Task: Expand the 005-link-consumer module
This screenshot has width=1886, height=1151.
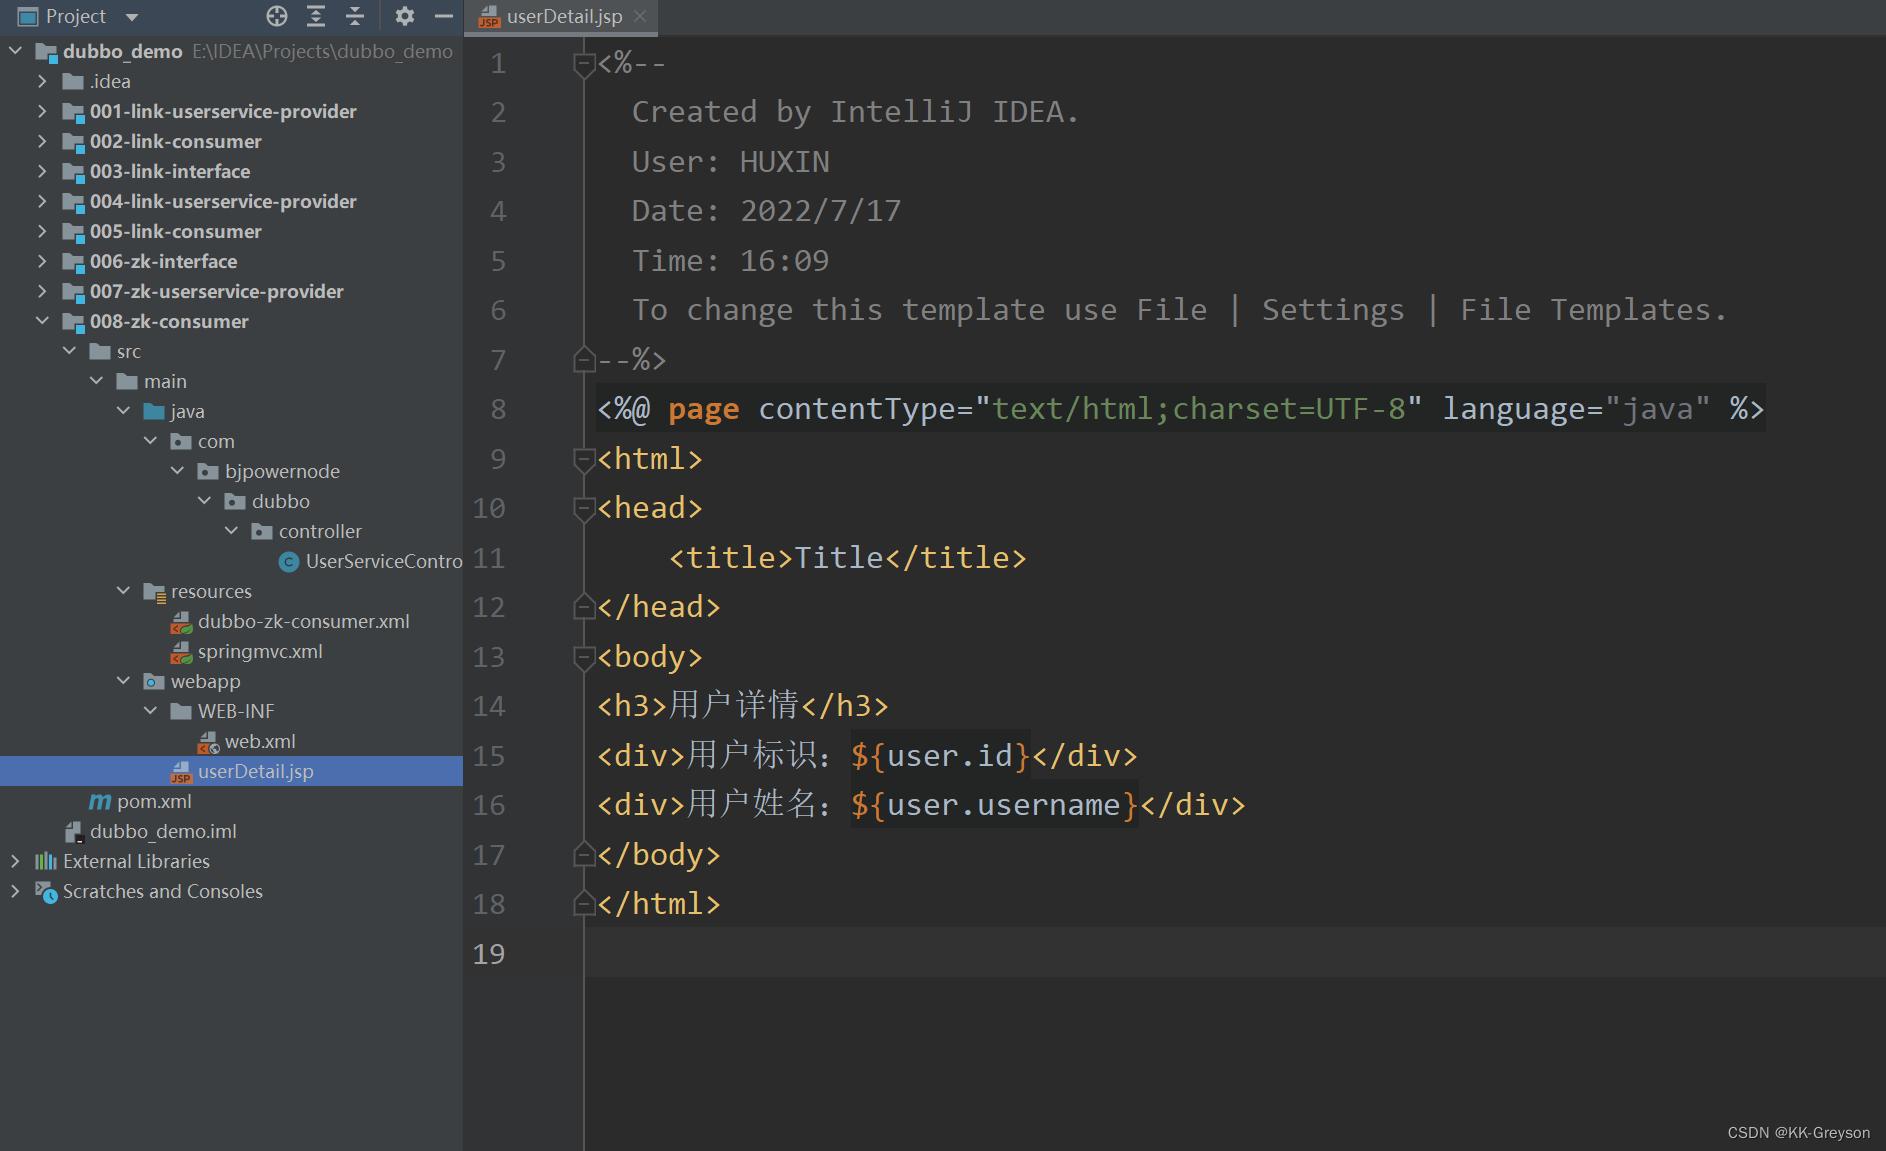Action: click(x=42, y=231)
